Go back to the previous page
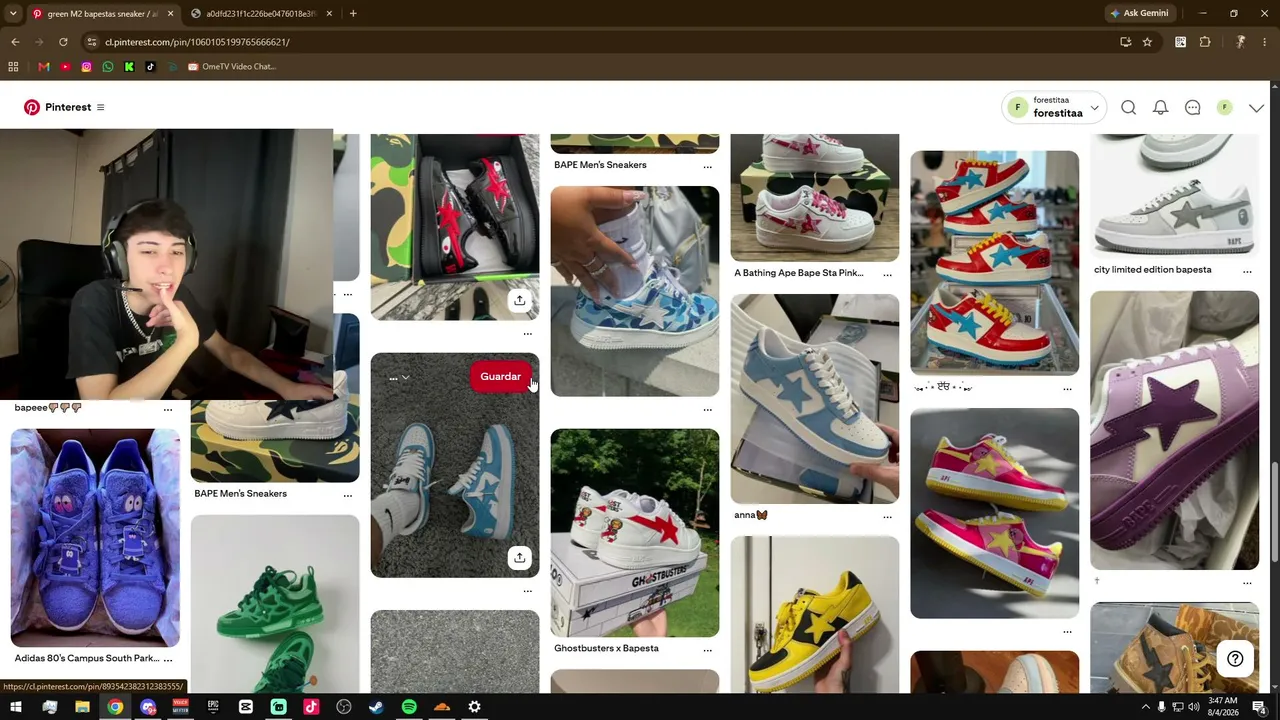 coord(15,42)
